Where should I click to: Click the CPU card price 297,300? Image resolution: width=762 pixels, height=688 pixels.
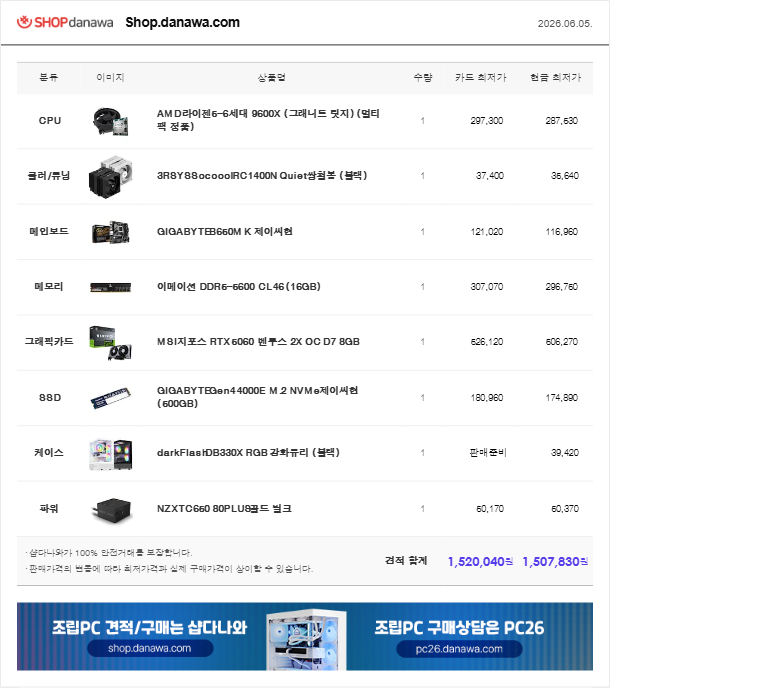[x=486, y=120]
